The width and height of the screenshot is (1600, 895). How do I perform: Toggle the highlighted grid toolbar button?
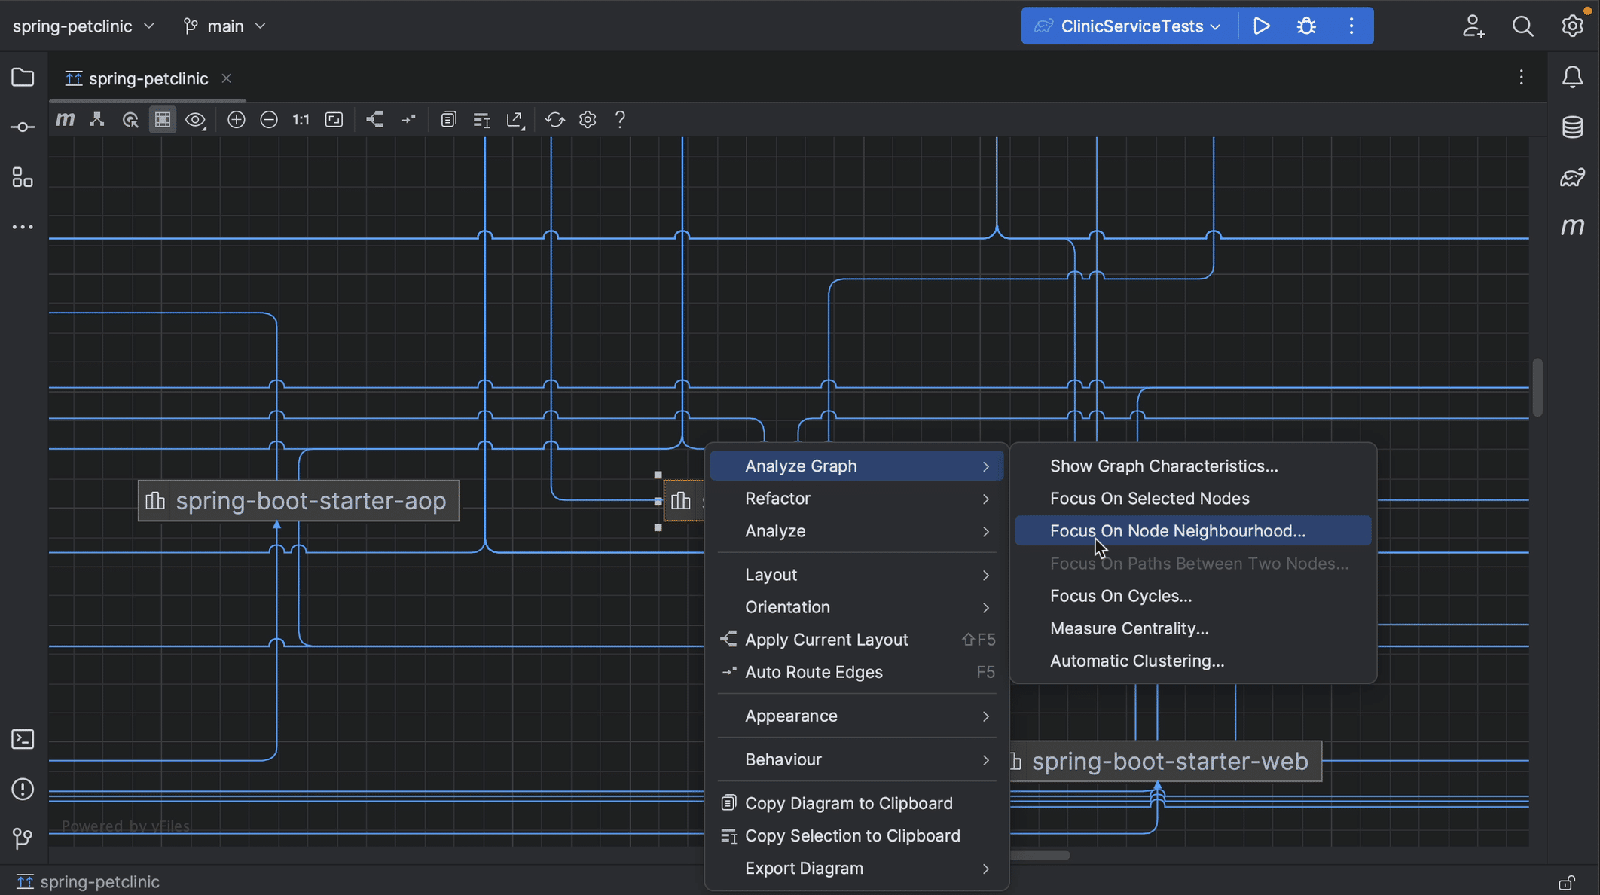pos(162,120)
